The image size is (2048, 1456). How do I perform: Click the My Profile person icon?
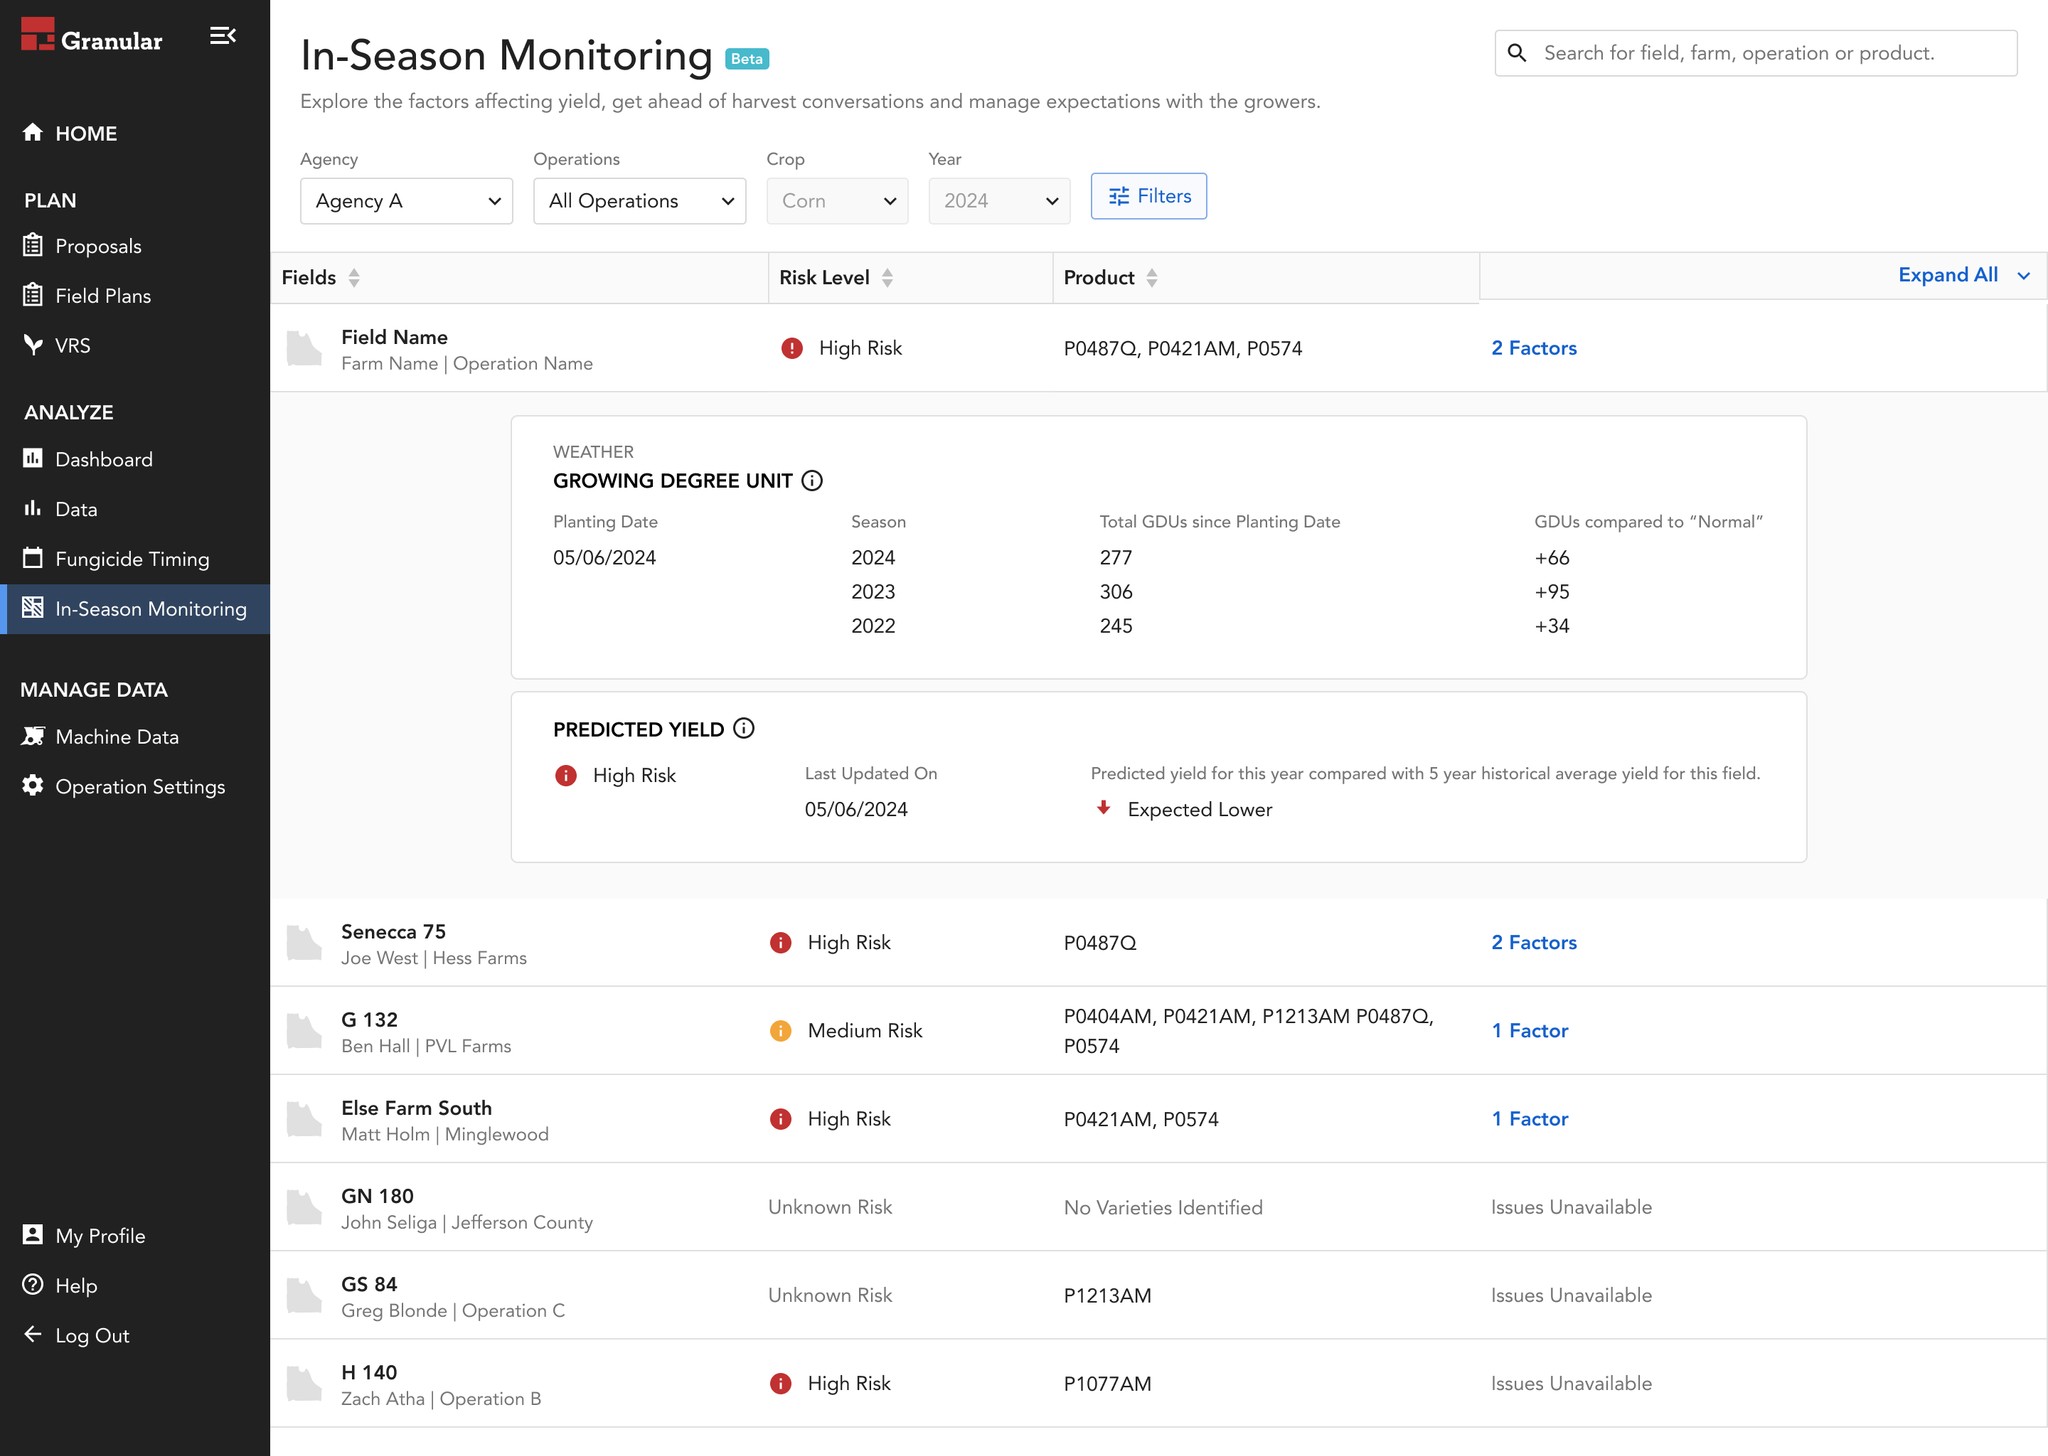click(x=33, y=1235)
